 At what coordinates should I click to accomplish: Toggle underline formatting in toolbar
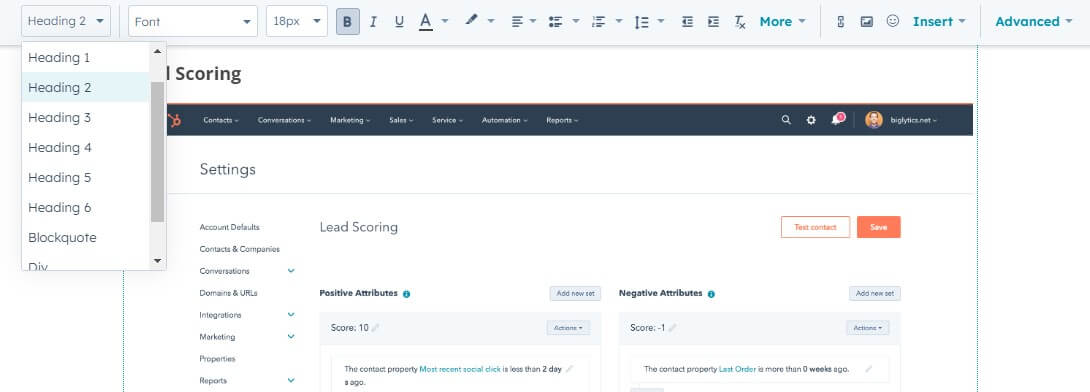click(399, 22)
